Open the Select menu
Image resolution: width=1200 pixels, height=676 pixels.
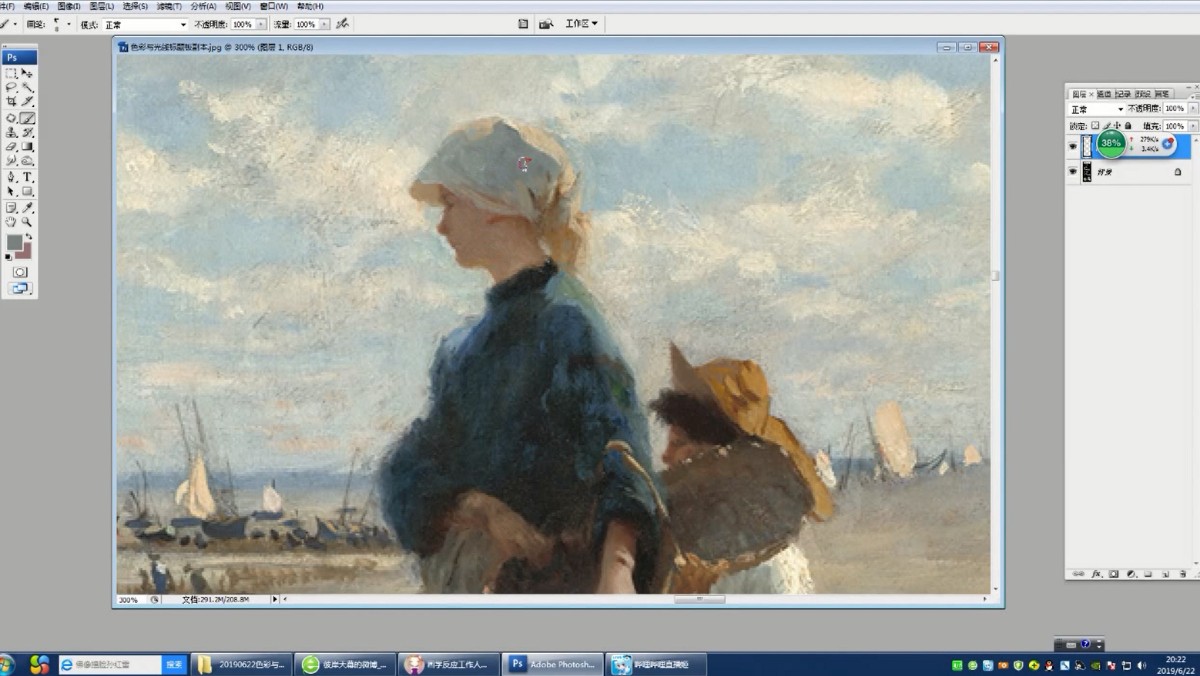[135, 6]
